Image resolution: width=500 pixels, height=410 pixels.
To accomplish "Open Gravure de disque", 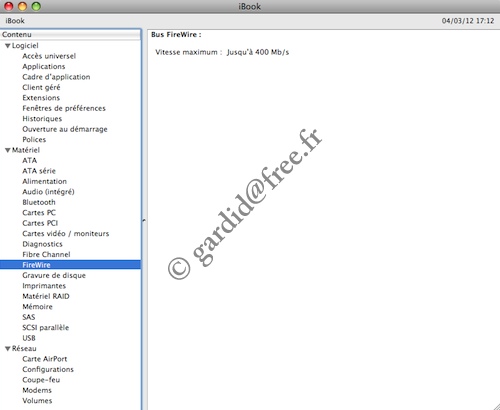I will [54, 275].
